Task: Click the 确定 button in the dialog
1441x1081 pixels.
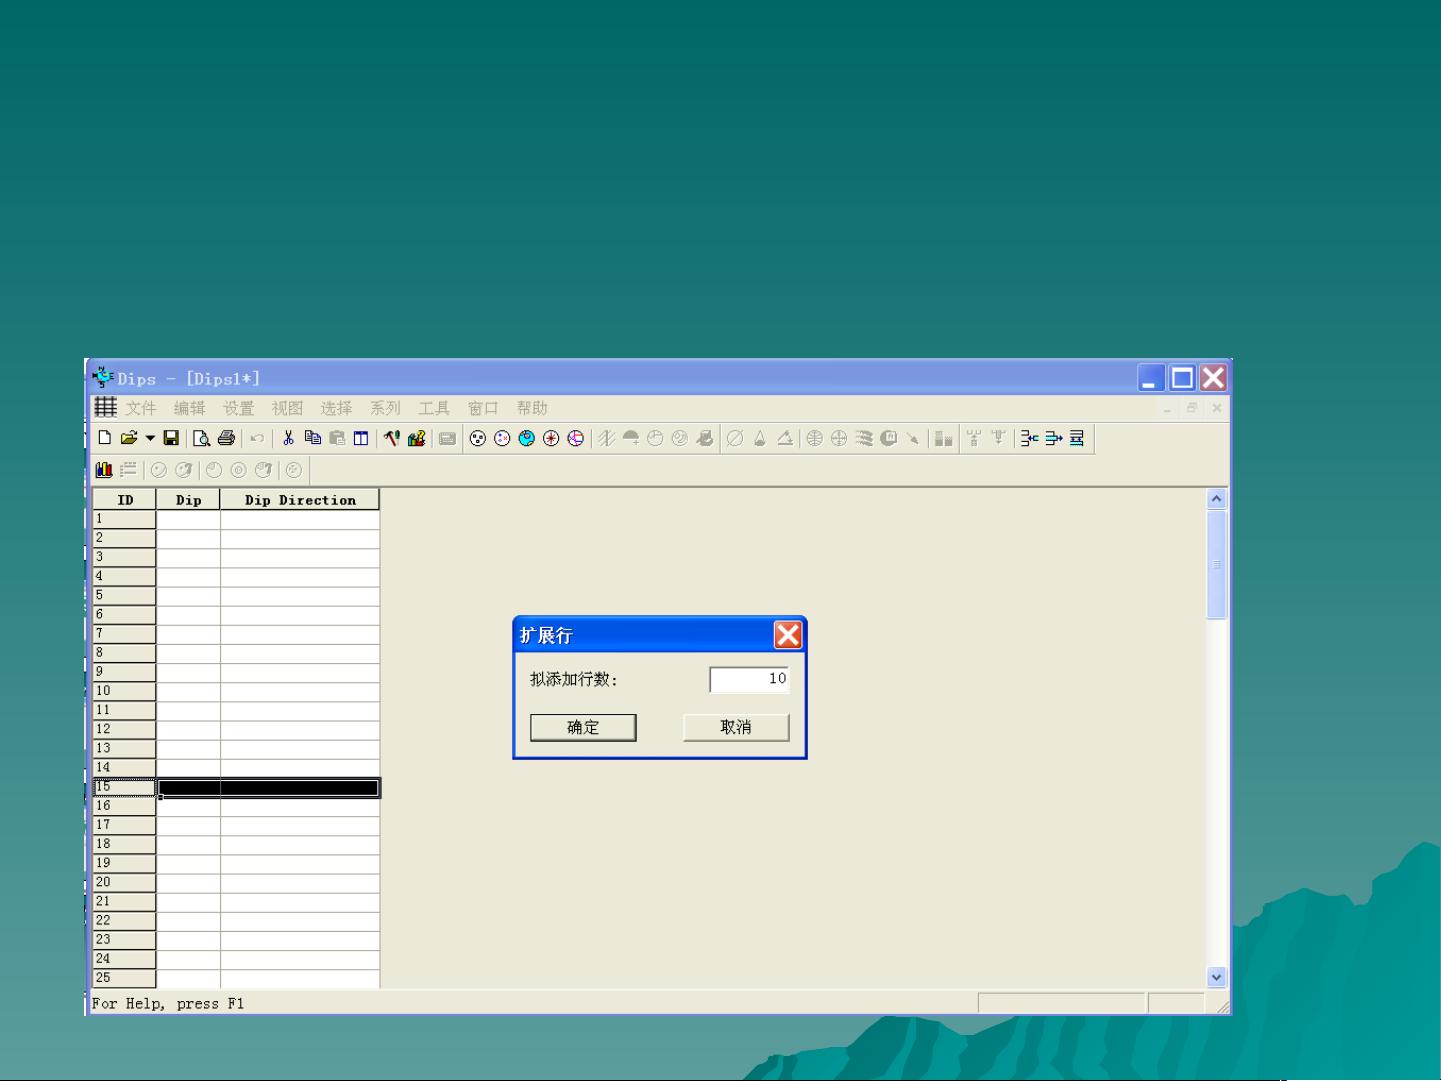Action: pyautogui.click(x=583, y=727)
